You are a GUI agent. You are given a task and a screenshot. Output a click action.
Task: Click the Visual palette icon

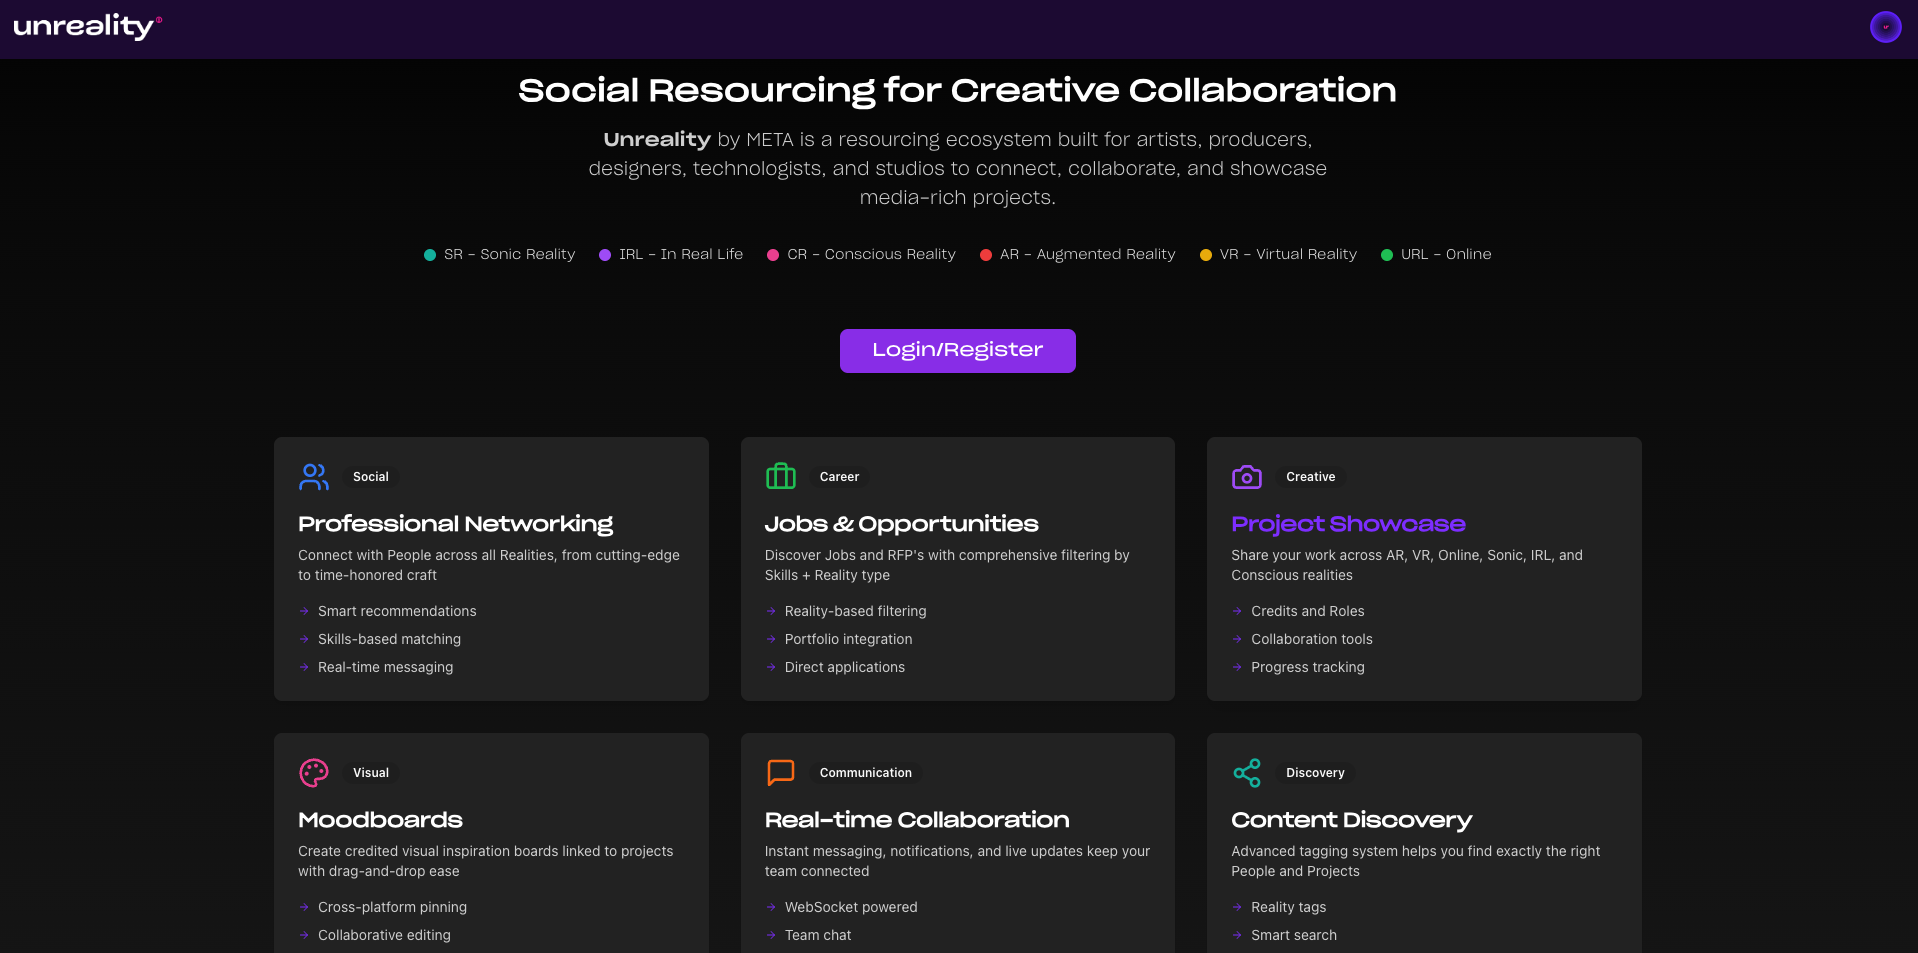point(313,773)
